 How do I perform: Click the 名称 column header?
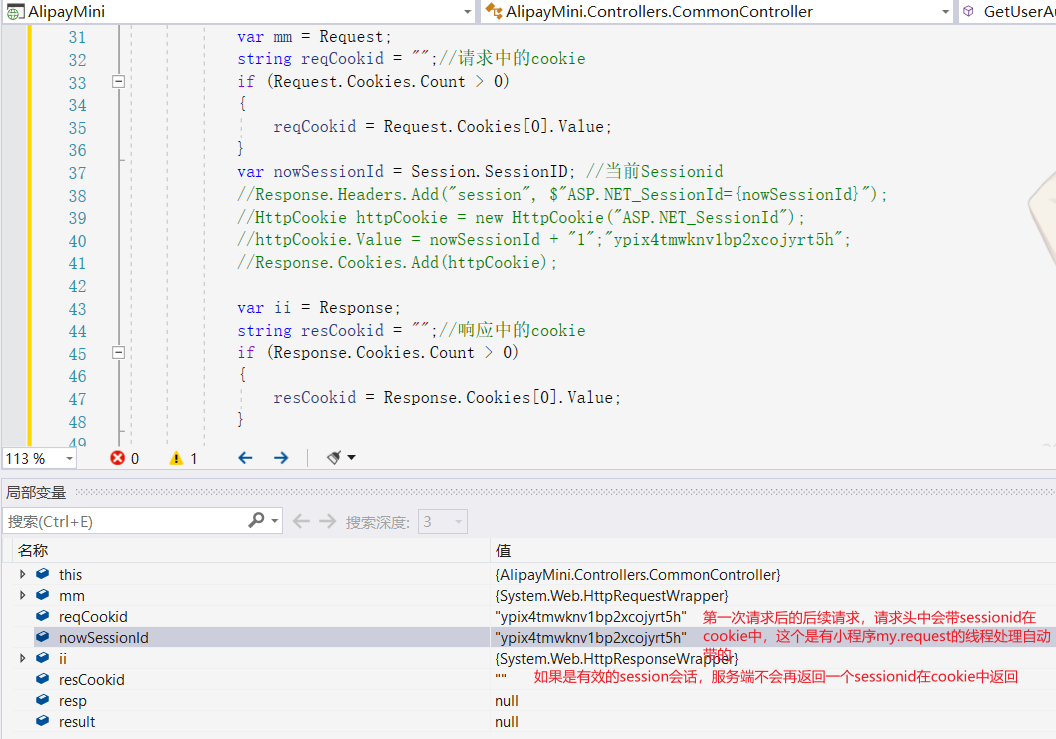pyautogui.click(x=33, y=550)
